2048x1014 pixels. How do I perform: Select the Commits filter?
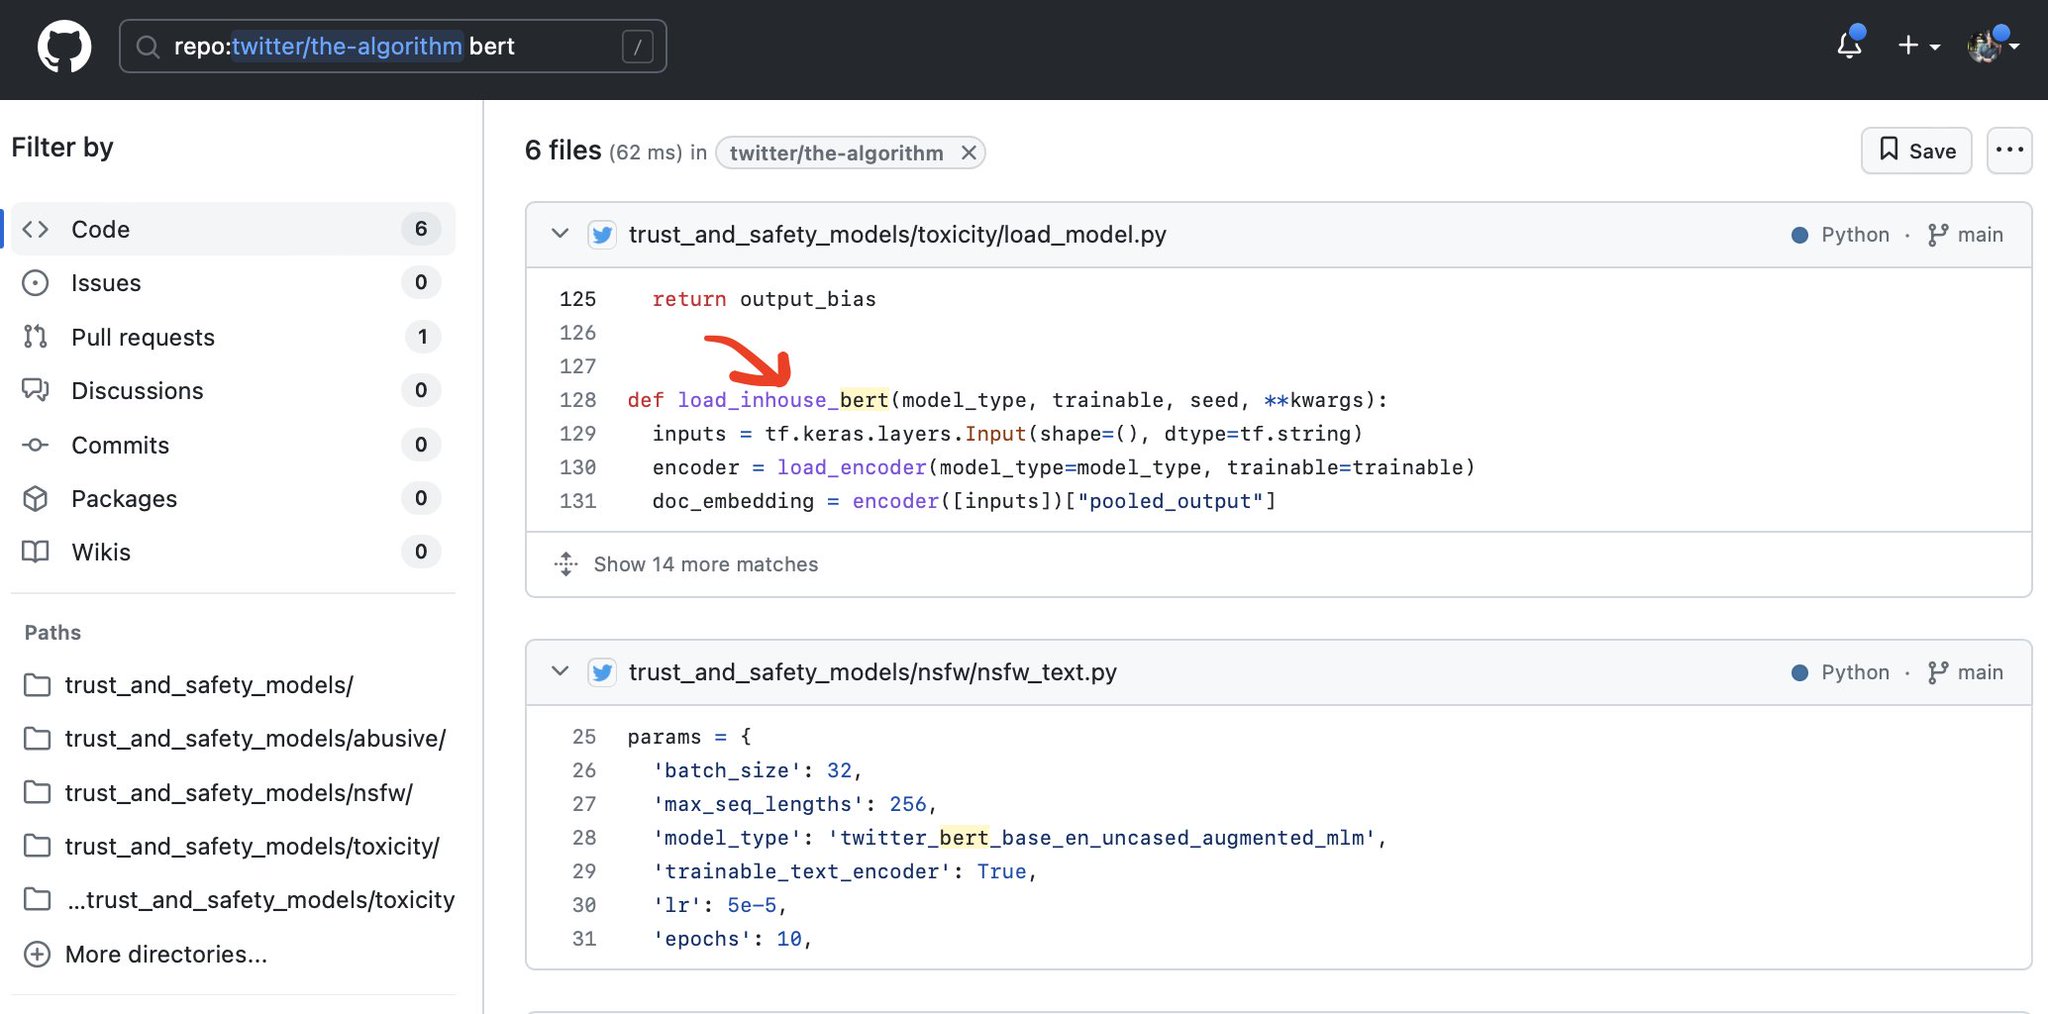pos(232,445)
